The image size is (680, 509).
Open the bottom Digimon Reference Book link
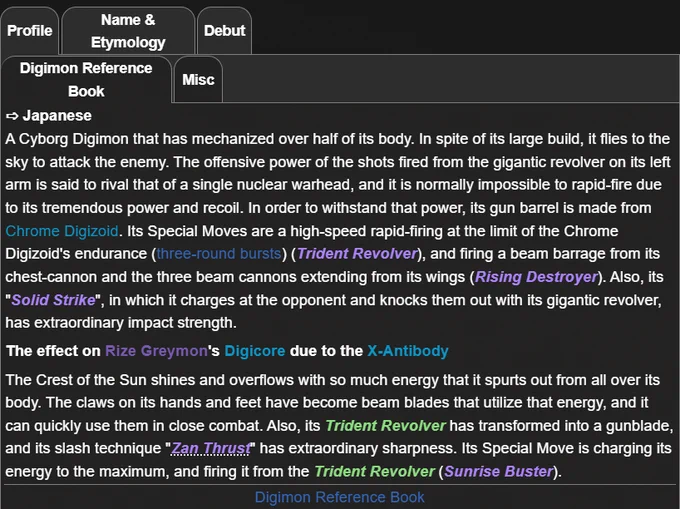340,497
